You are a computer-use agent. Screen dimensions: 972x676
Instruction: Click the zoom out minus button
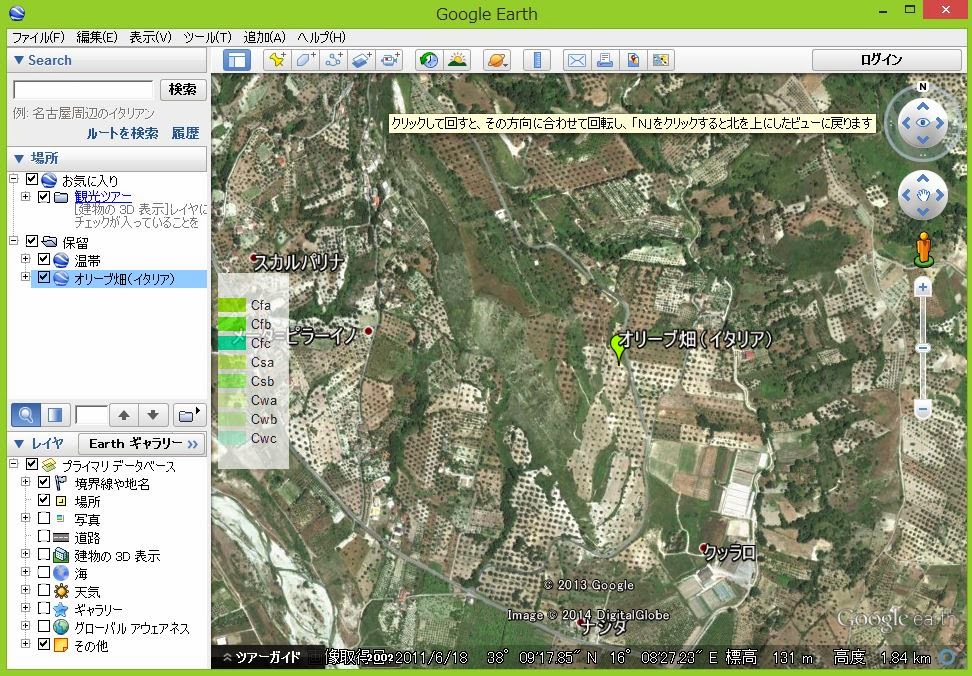tap(922, 410)
